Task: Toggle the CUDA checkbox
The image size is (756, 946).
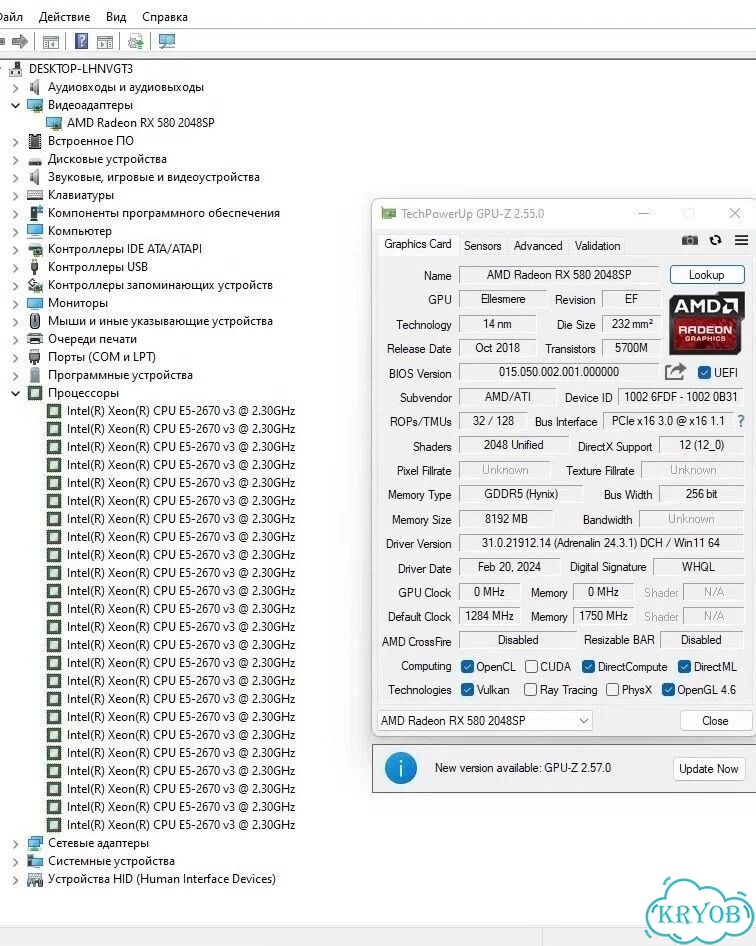Action: (531, 667)
